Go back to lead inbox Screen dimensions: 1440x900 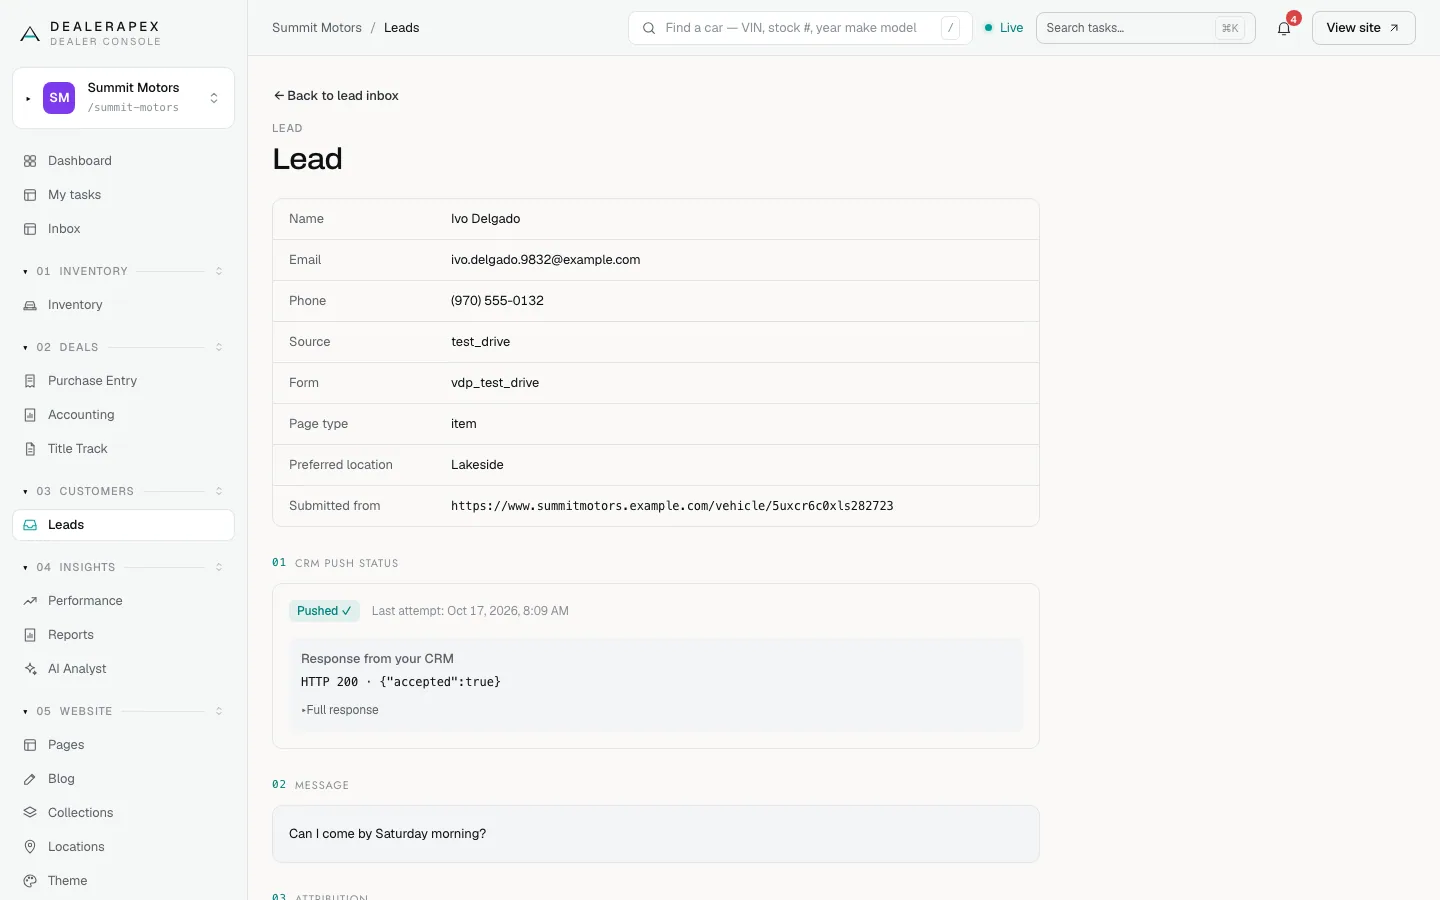tap(336, 96)
